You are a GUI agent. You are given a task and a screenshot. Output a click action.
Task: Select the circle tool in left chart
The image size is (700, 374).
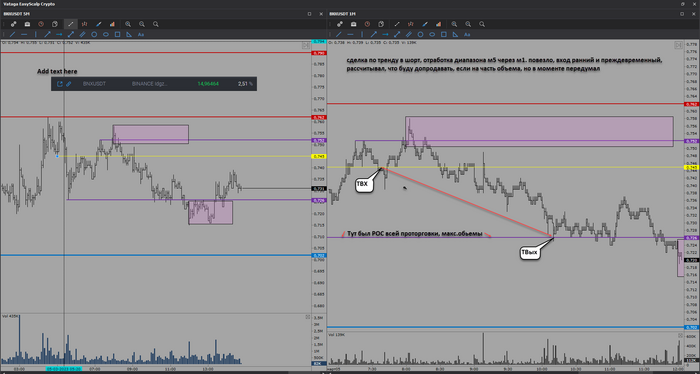click(94, 34)
